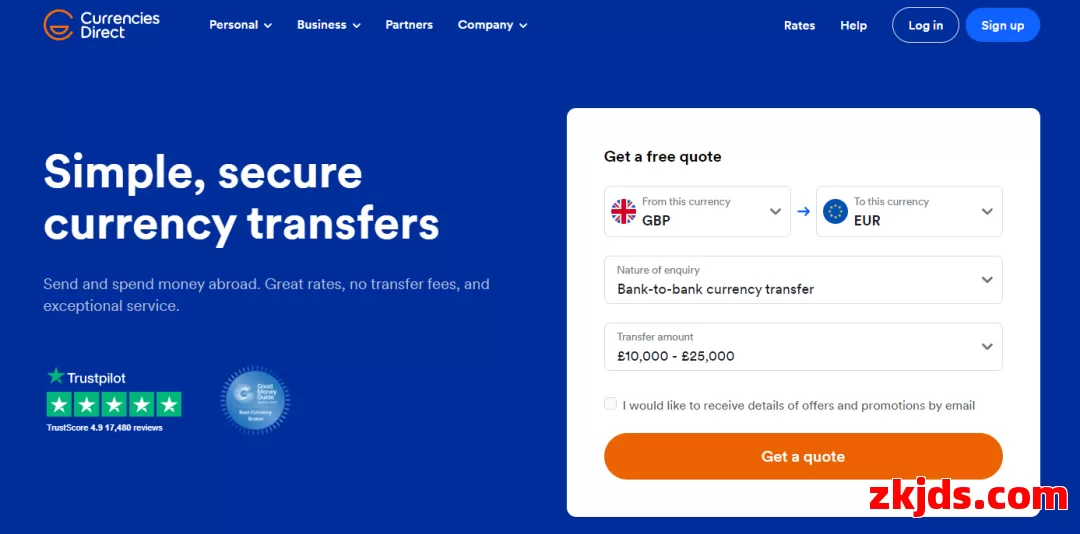Click the Currencies Direct logo icon
This screenshot has height=534, width=1080.
[x=59, y=25]
